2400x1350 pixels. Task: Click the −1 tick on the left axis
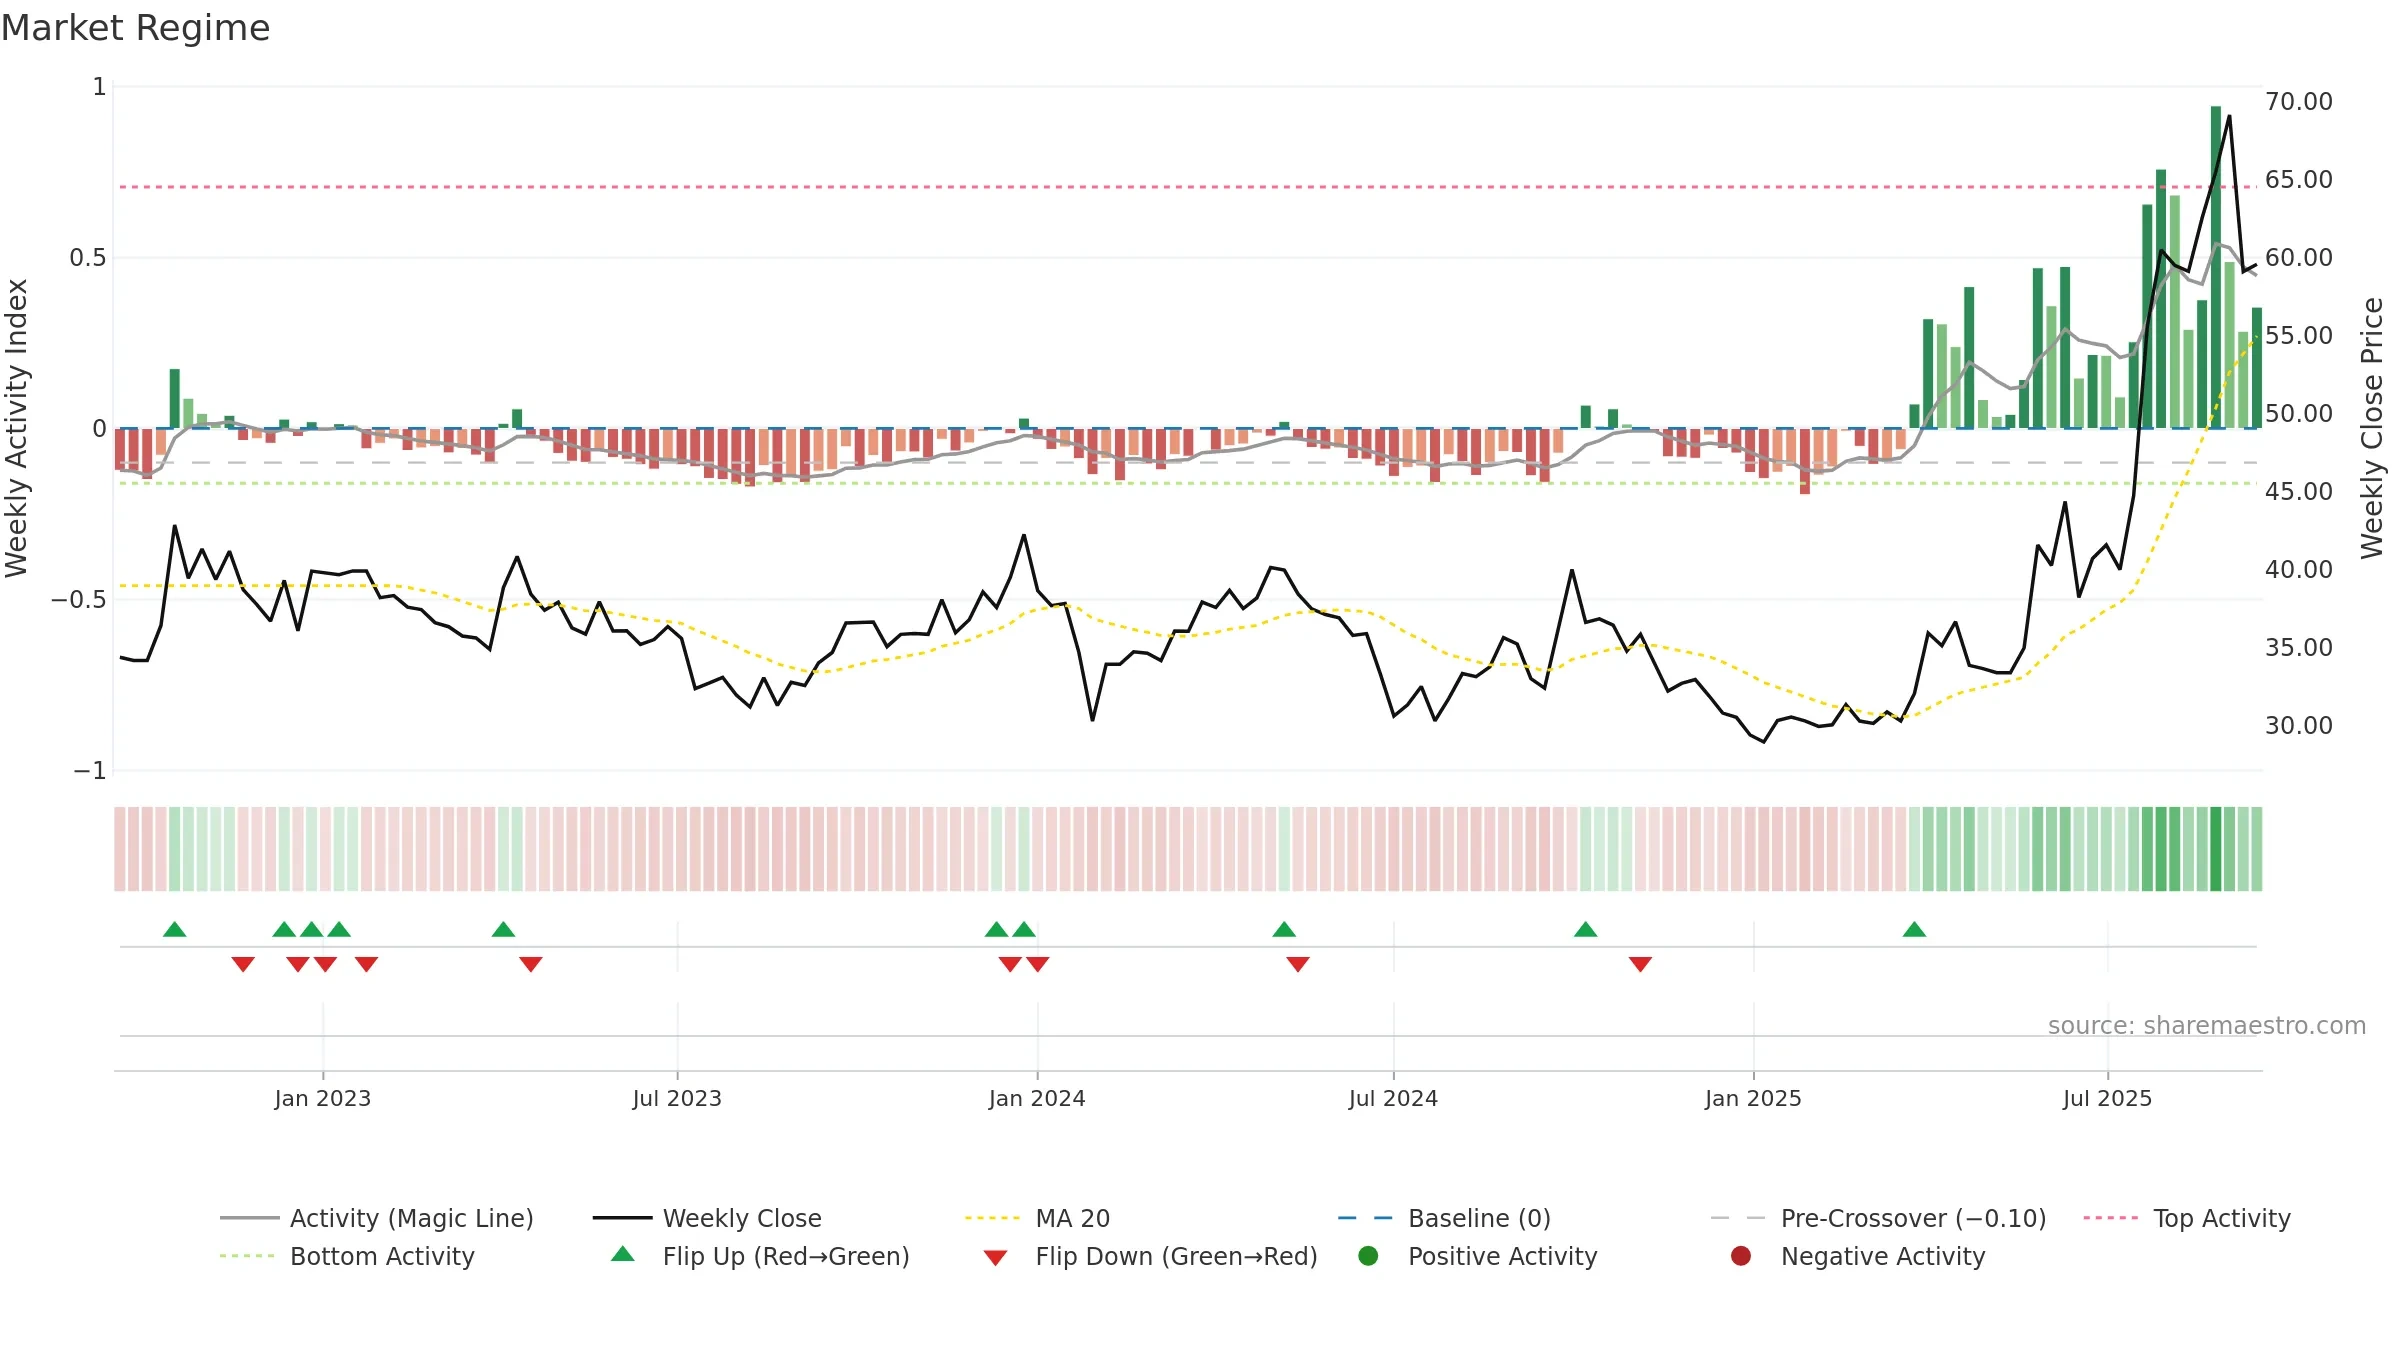90,771
